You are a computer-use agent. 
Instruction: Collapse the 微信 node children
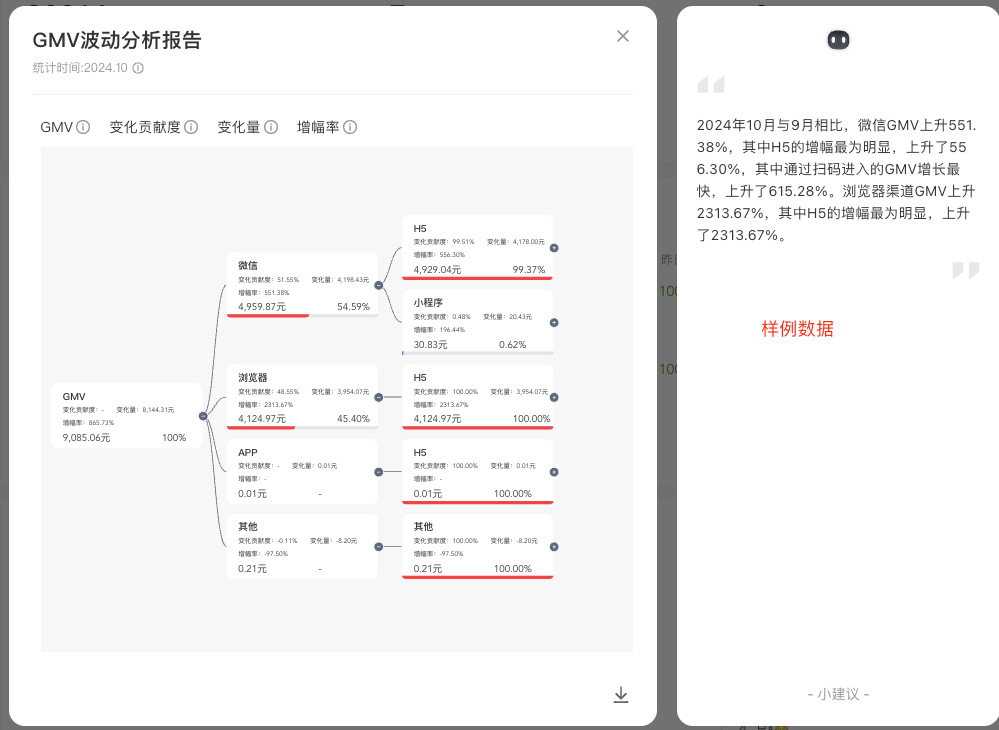[378, 284]
